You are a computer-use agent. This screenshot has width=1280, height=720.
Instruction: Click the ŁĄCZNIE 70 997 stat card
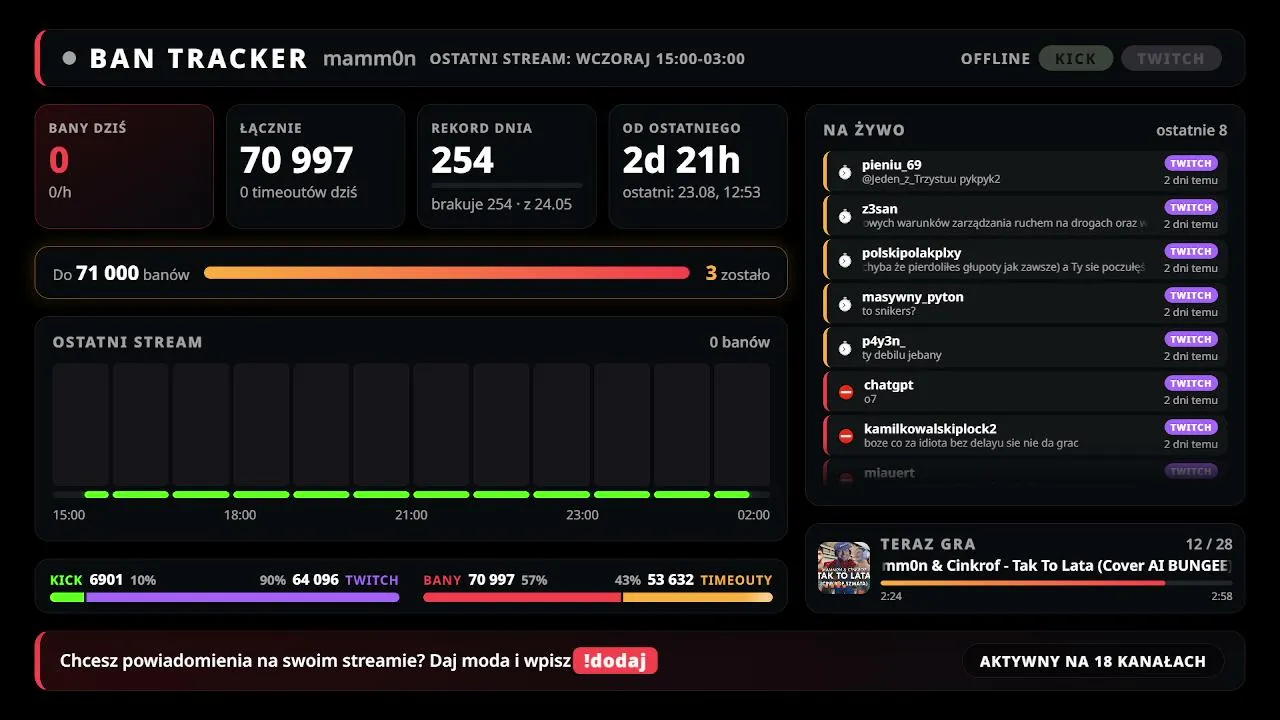coord(315,166)
